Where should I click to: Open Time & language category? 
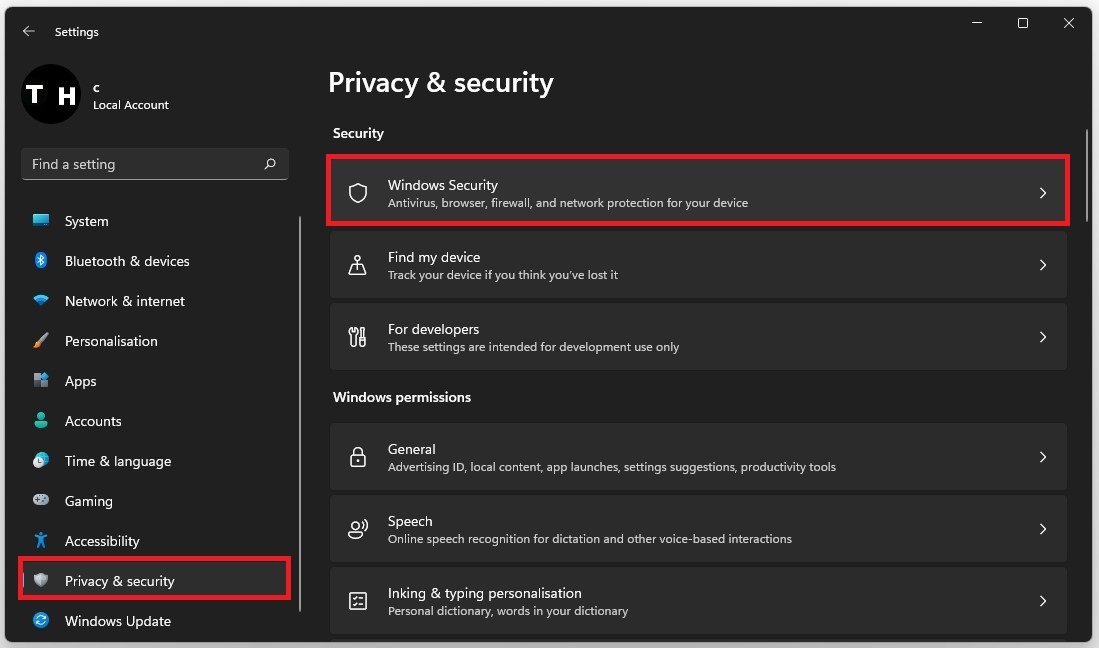tap(117, 461)
